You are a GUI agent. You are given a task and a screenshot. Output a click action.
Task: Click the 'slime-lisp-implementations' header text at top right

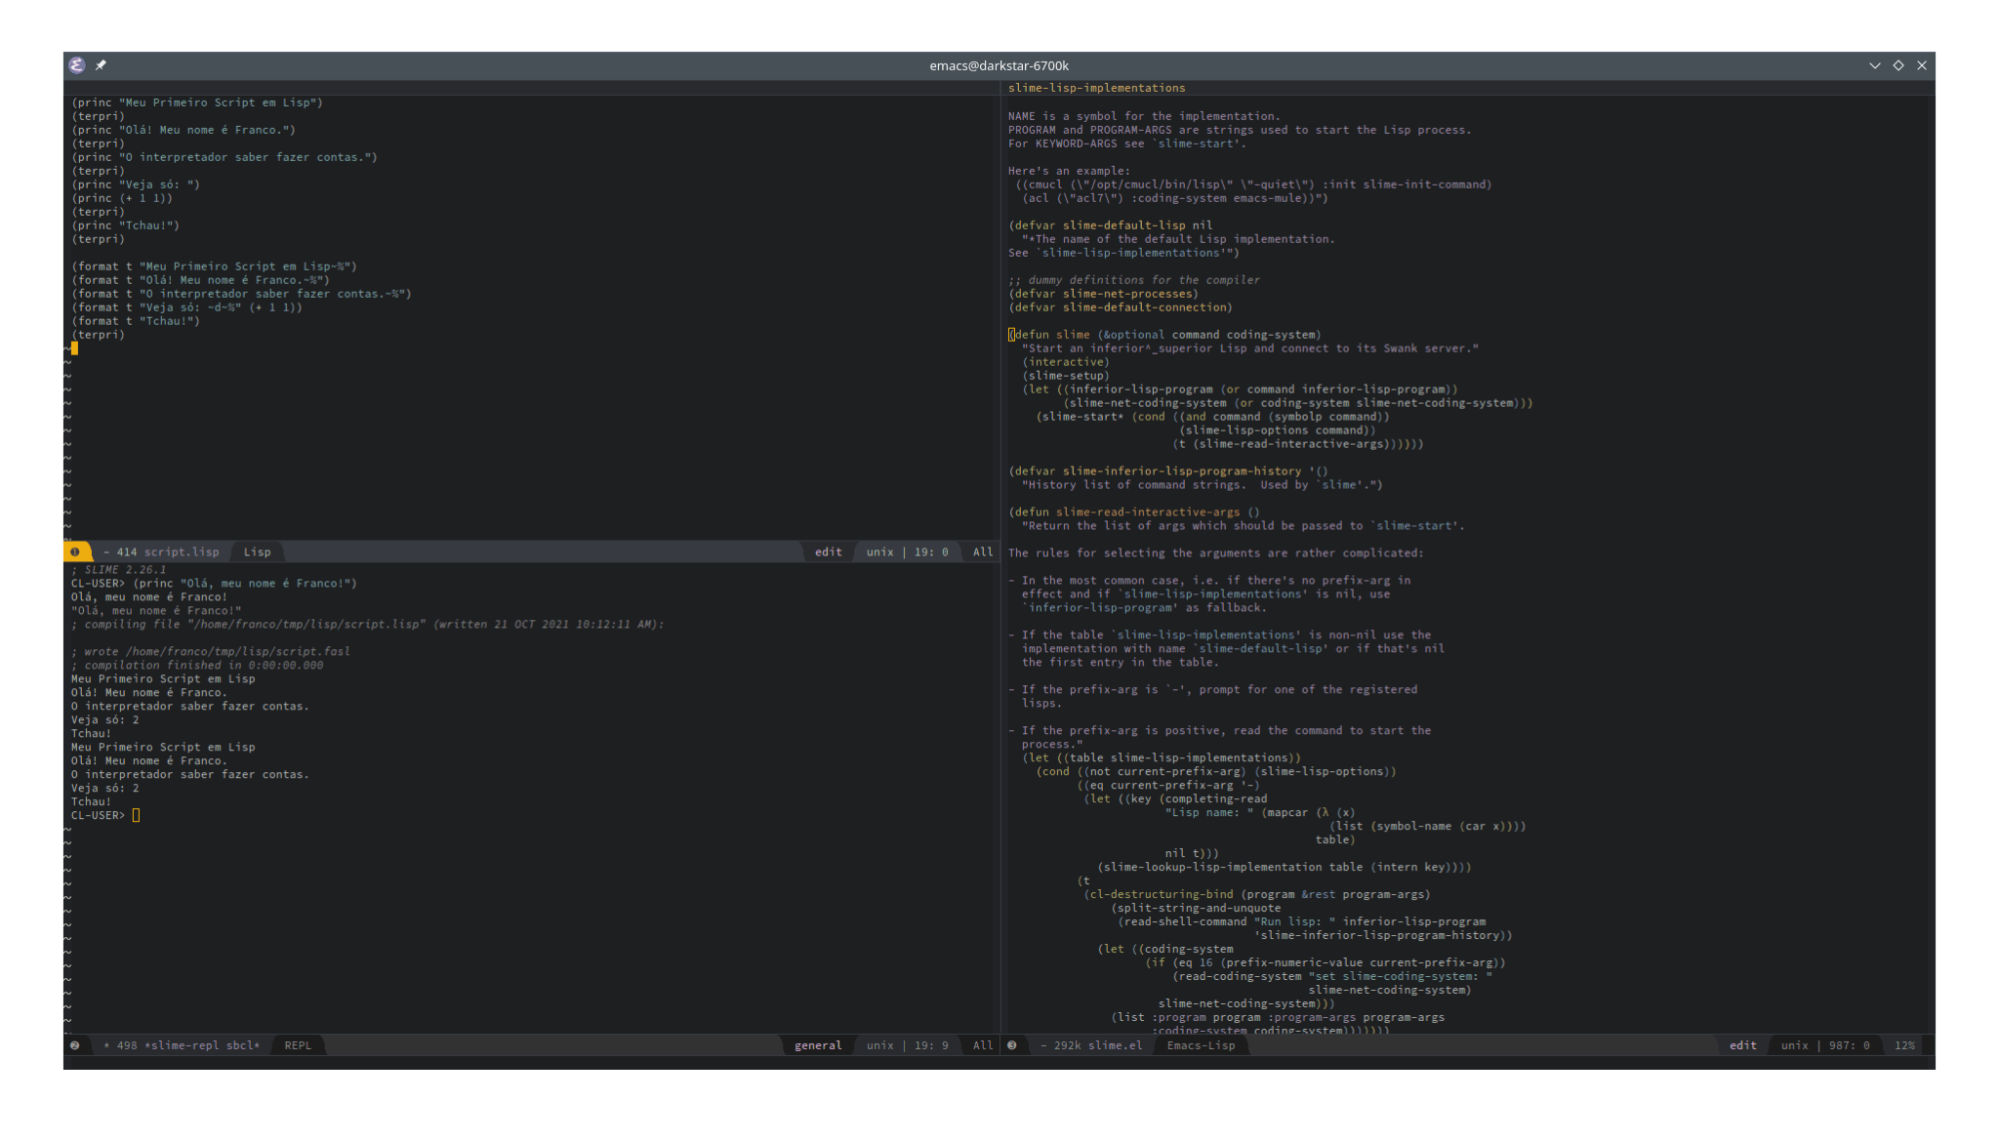[1096, 89]
